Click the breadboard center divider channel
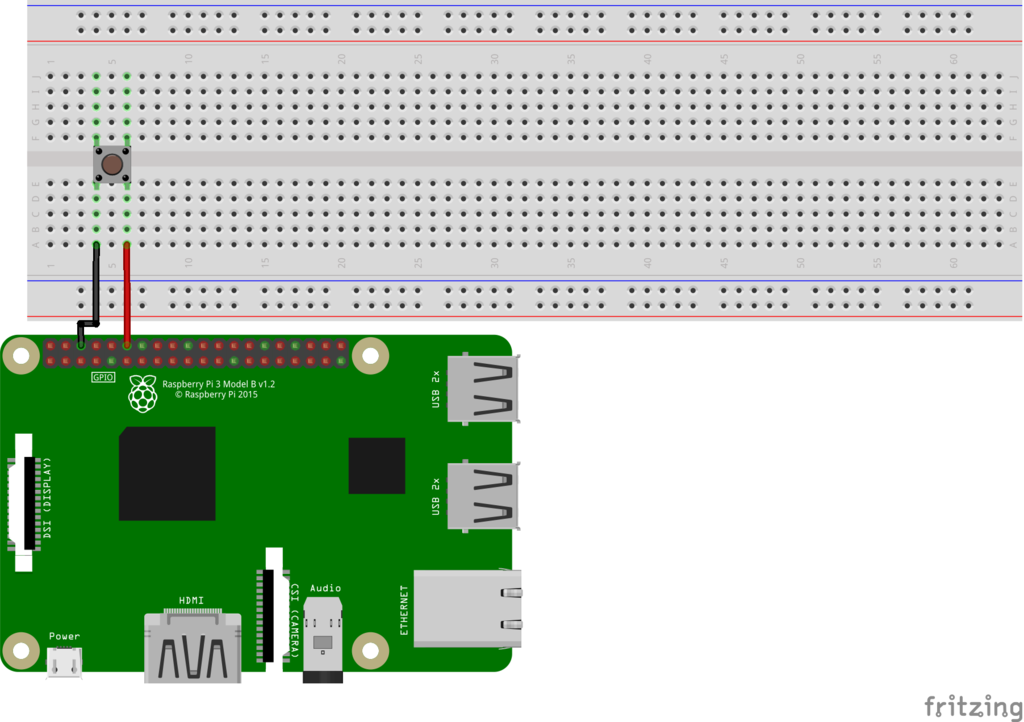 (x=560, y=159)
